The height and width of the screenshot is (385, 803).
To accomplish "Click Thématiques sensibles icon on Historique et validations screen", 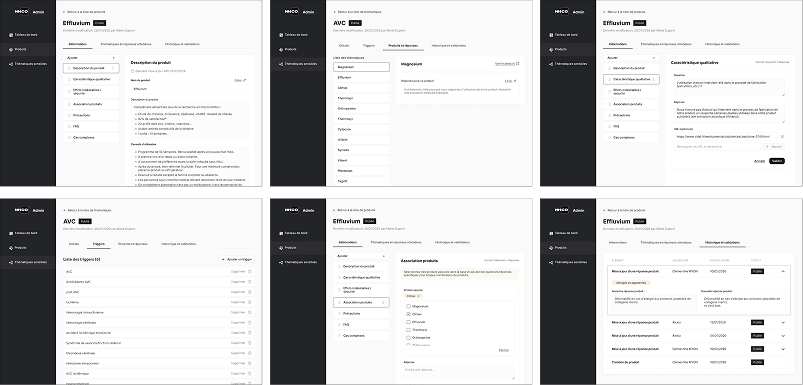I will pyautogui.click(x=551, y=262).
